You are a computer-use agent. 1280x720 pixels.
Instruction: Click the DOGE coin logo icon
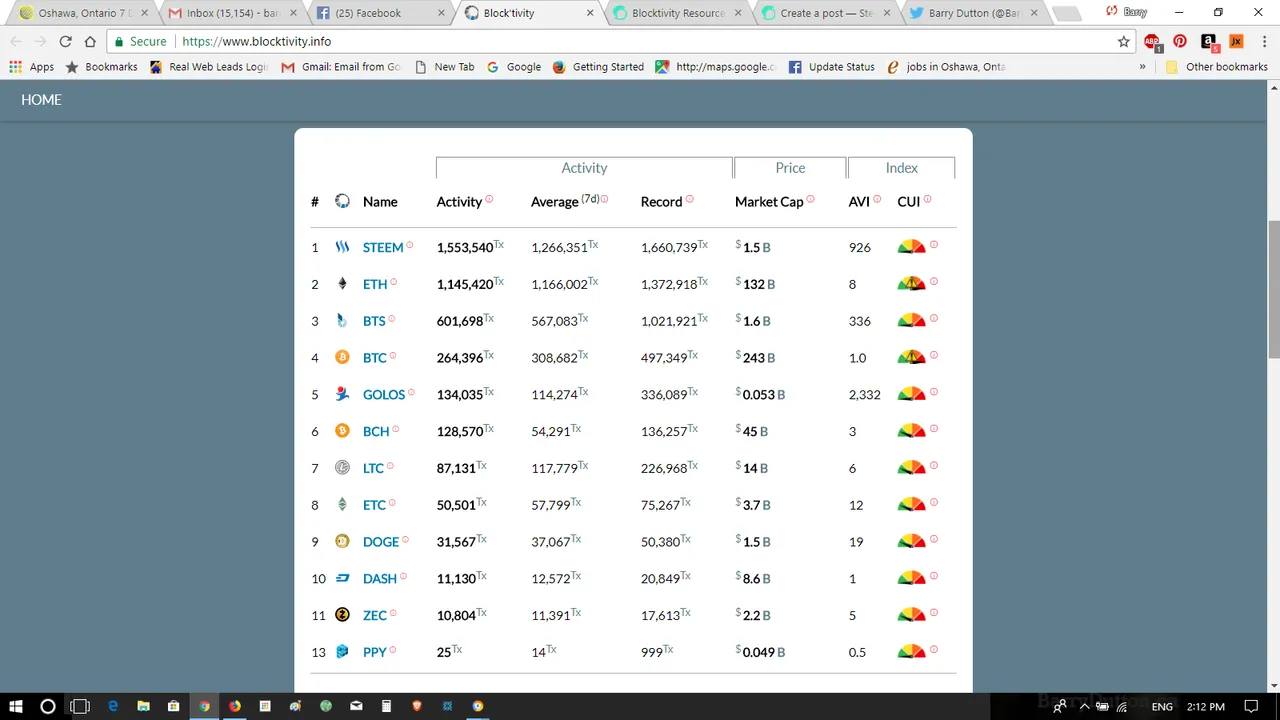pos(342,541)
